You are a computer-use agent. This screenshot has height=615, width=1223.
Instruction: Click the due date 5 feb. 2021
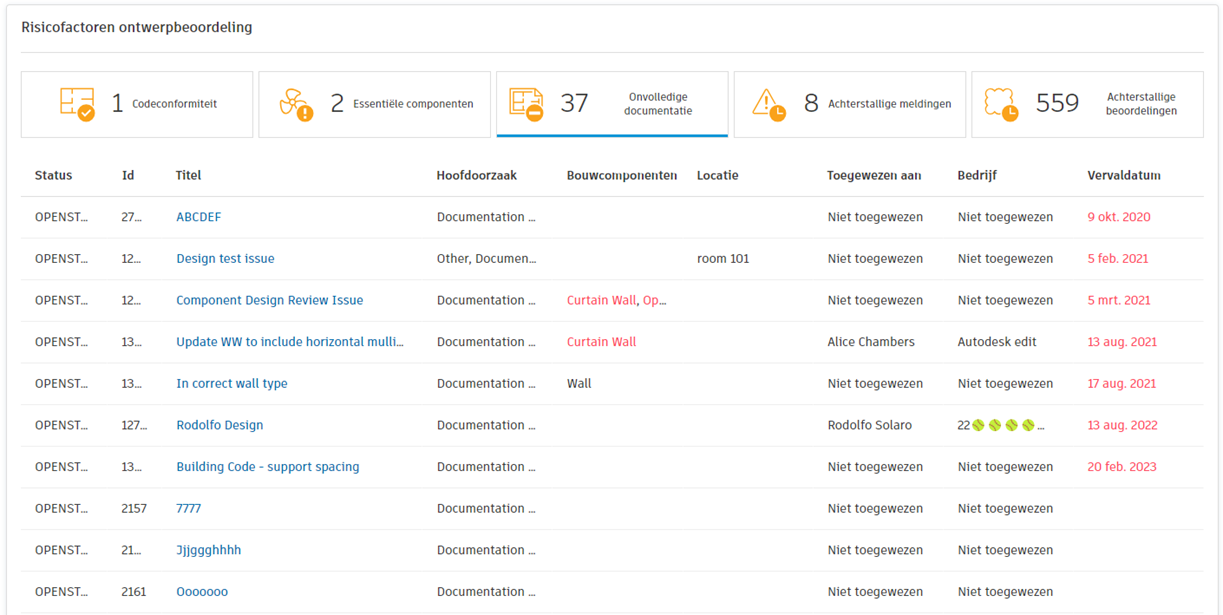click(1118, 259)
